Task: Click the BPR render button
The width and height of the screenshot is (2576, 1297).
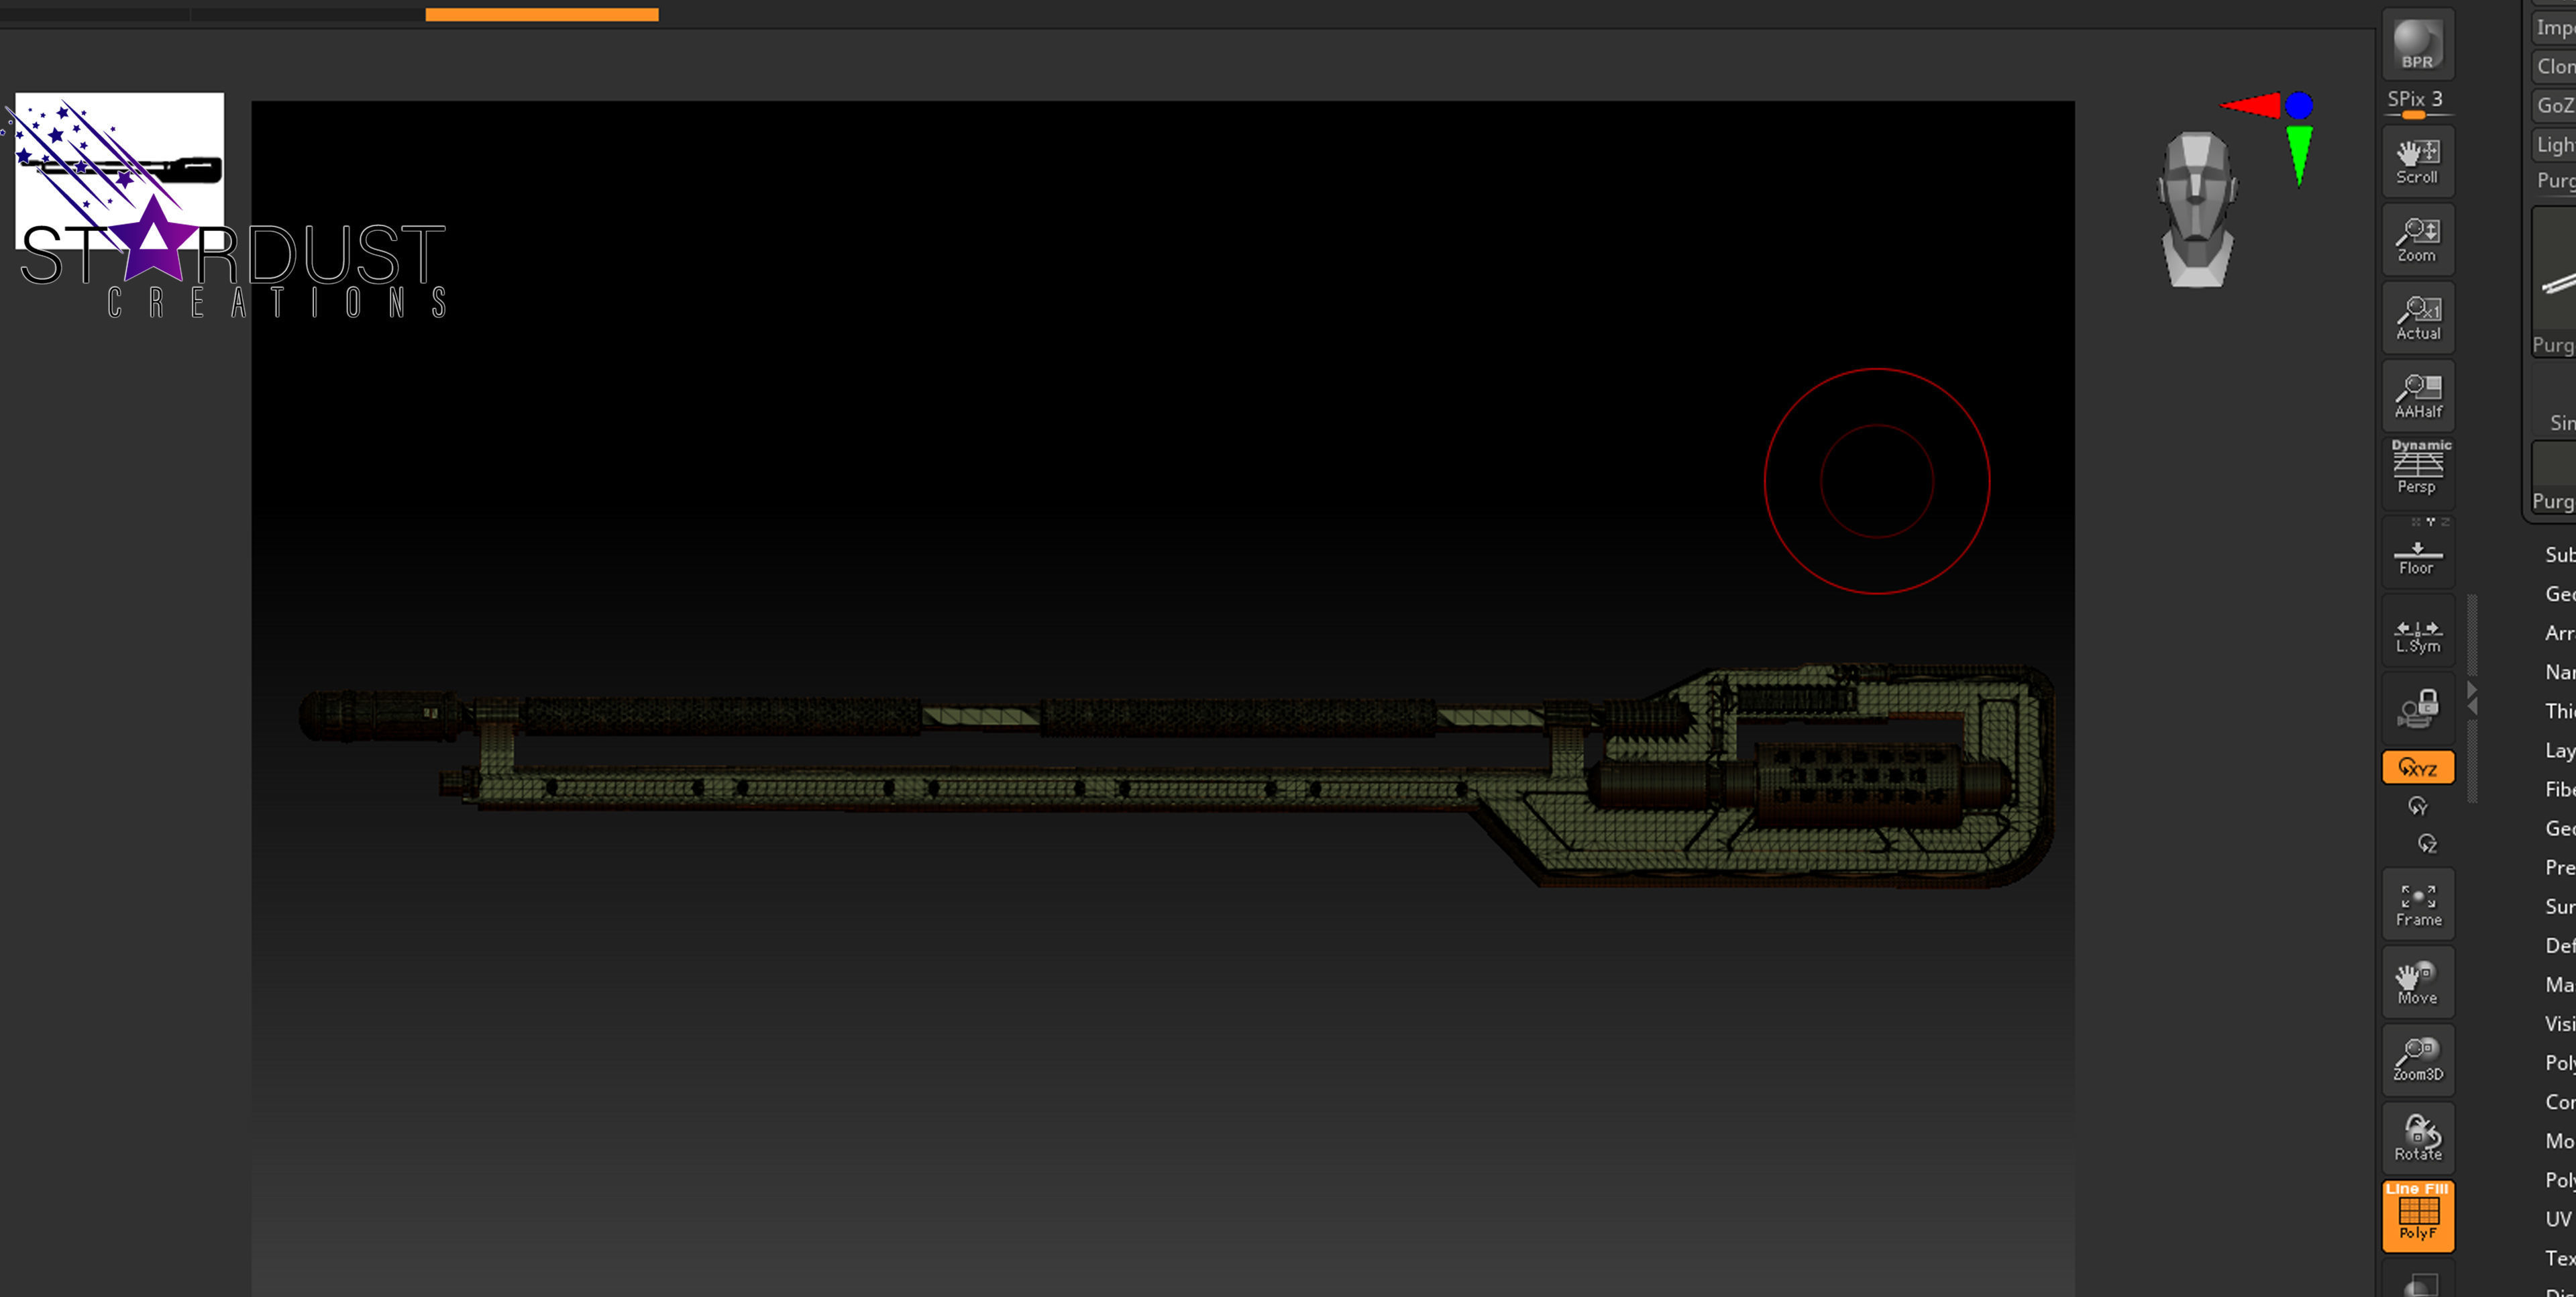Action: coord(2417,45)
